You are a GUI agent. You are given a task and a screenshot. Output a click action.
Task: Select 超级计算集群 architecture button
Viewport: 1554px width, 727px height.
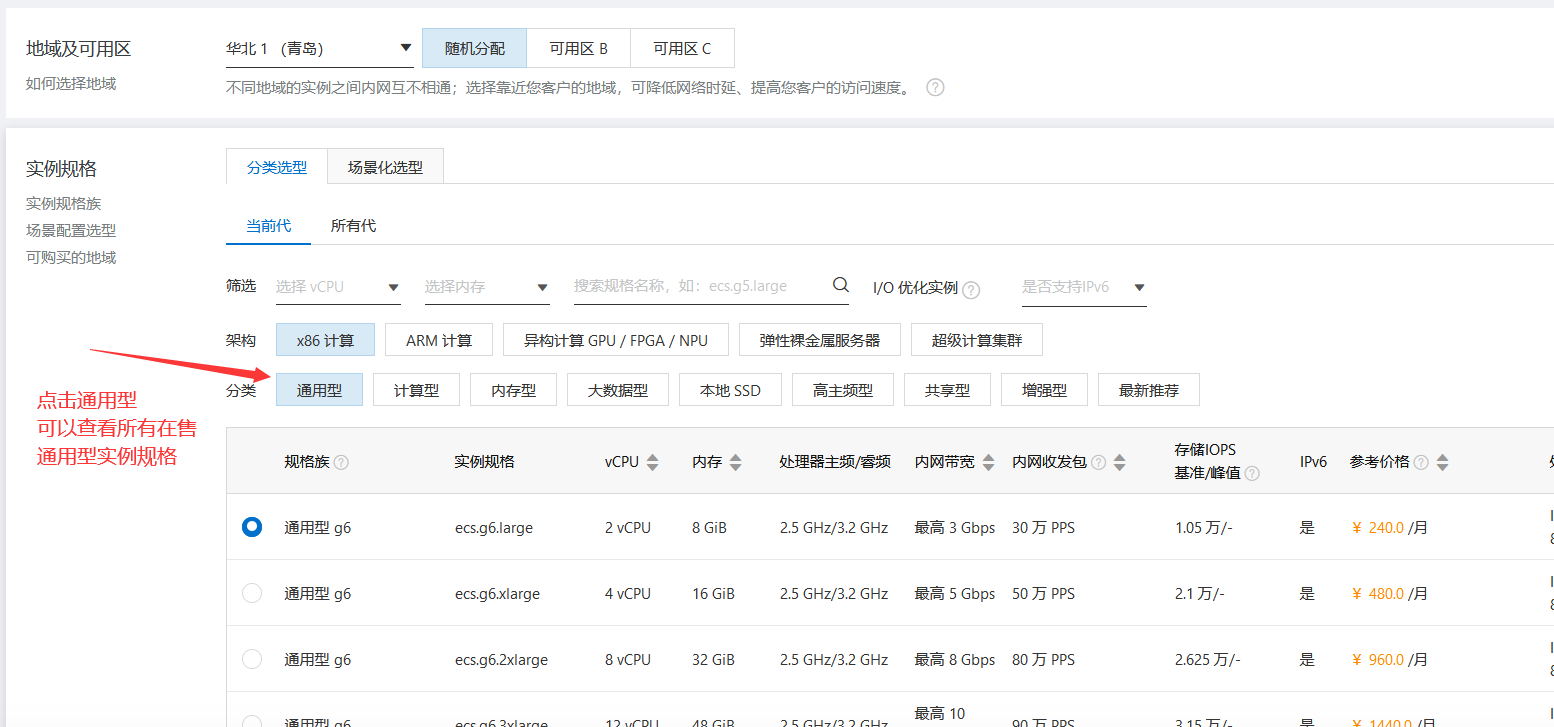pos(977,340)
